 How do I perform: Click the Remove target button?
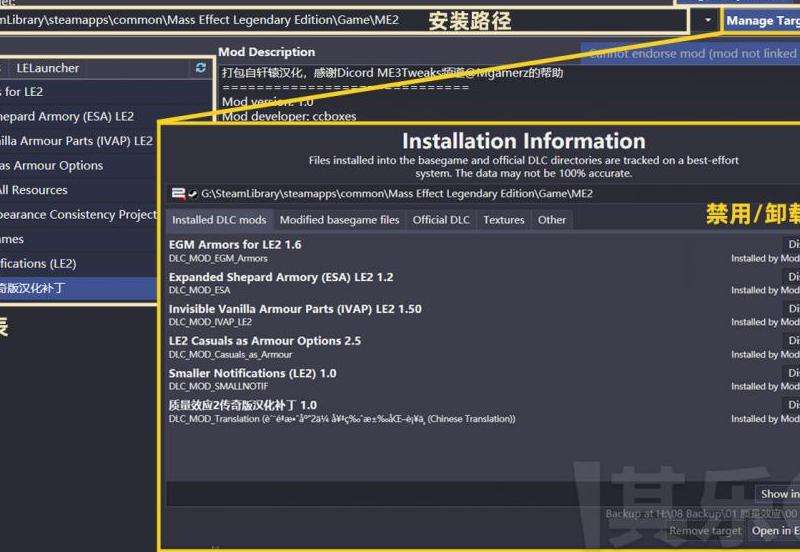705,531
